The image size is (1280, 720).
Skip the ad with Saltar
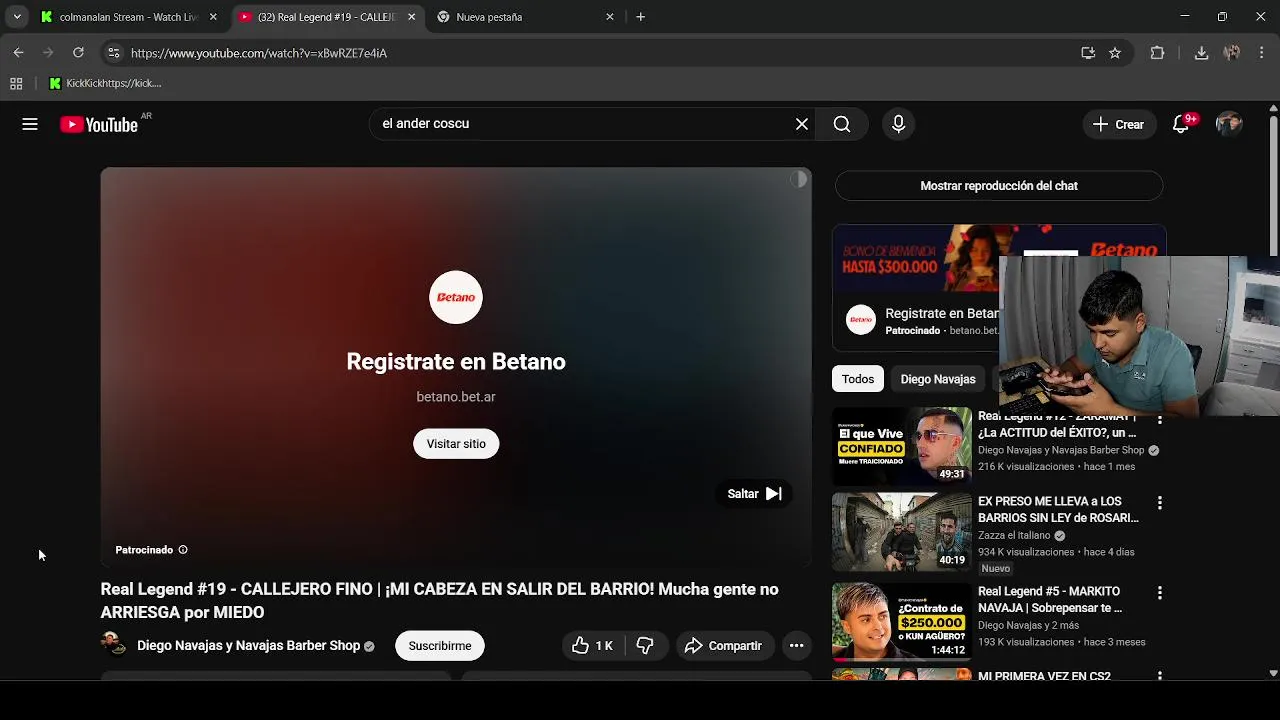coord(755,494)
